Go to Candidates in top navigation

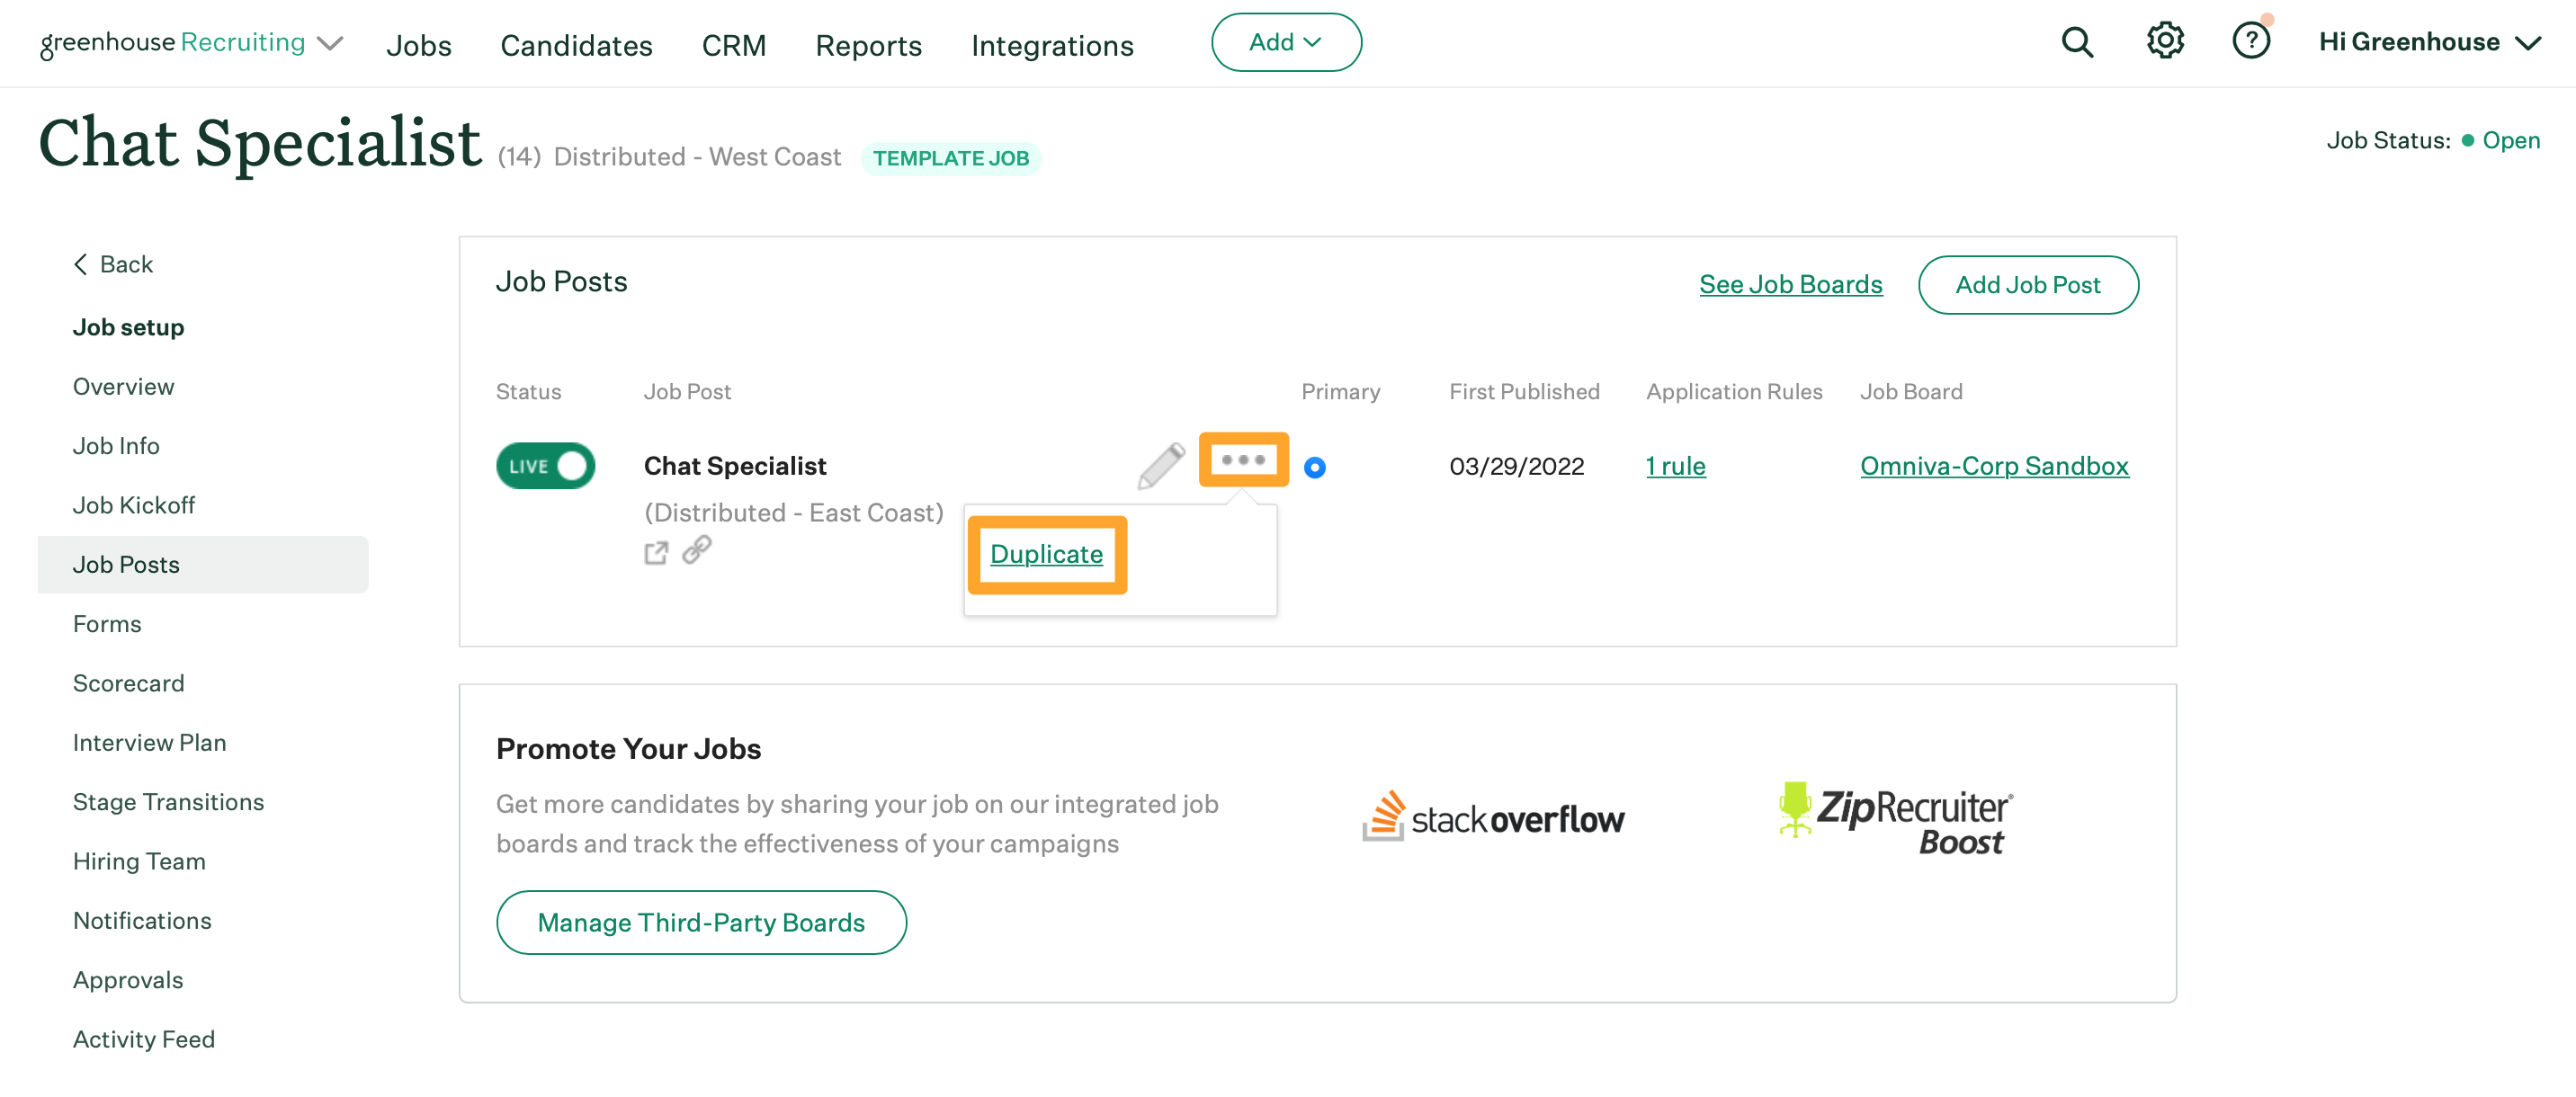576,46
